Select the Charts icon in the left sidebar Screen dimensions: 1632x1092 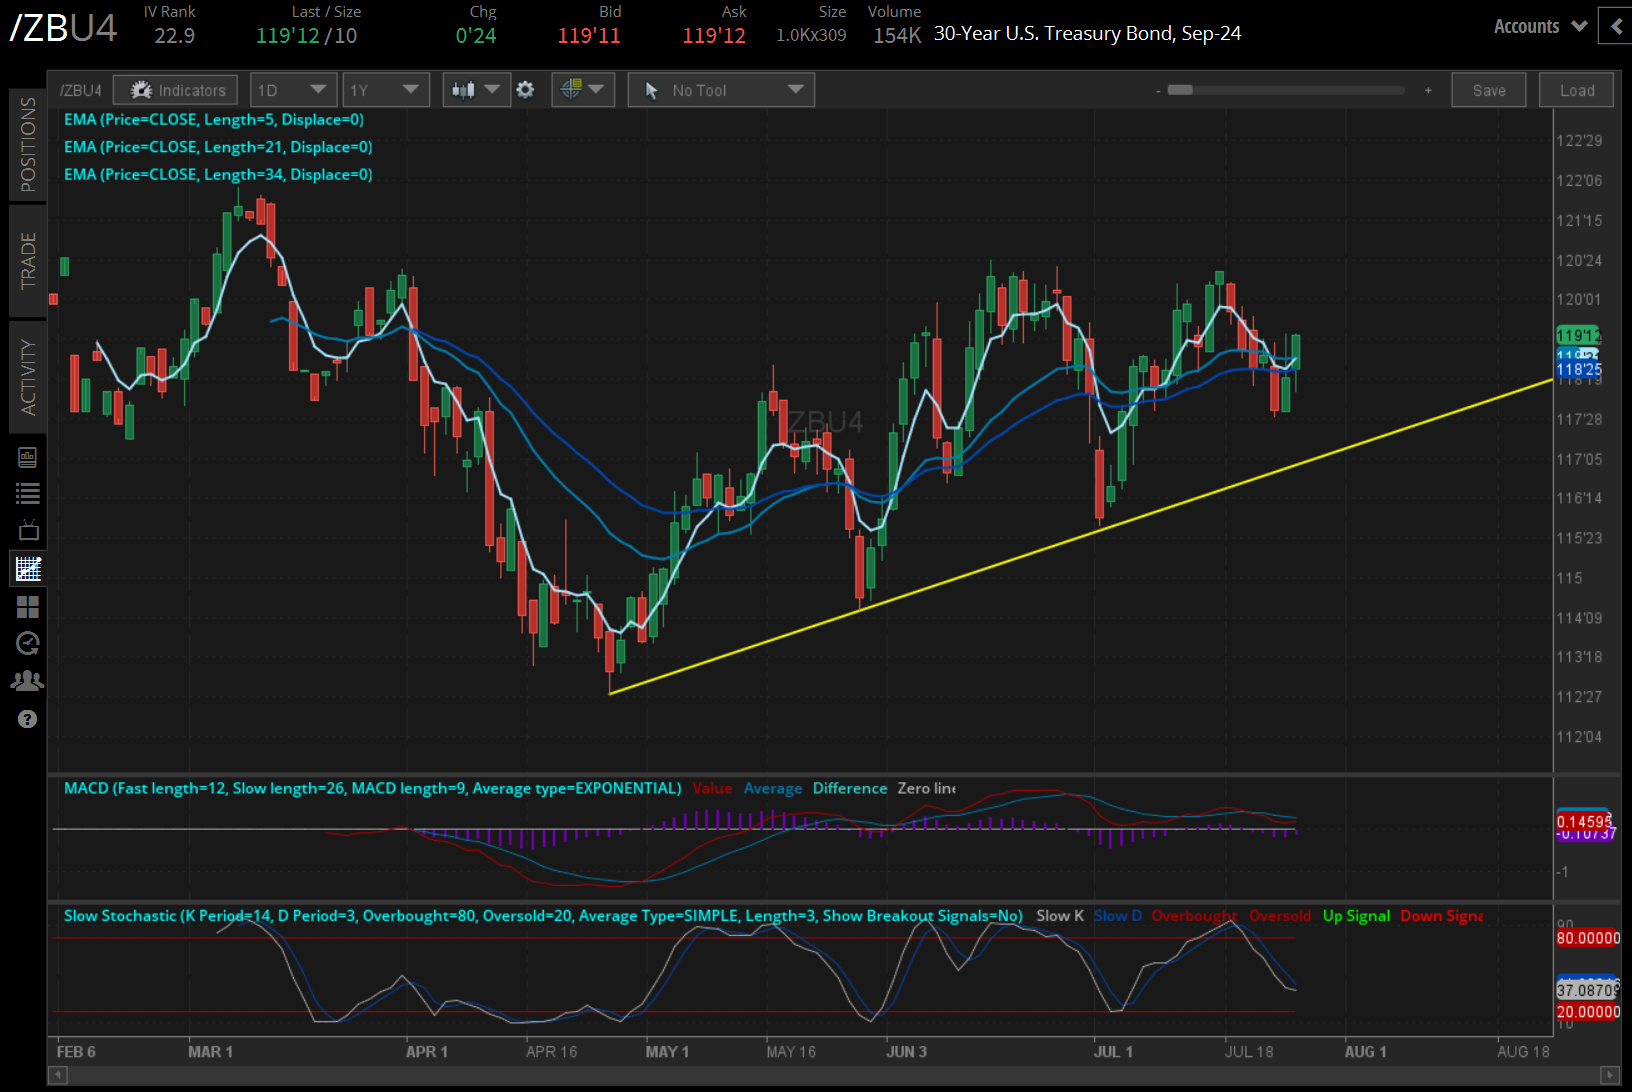click(x=27, y=568)
